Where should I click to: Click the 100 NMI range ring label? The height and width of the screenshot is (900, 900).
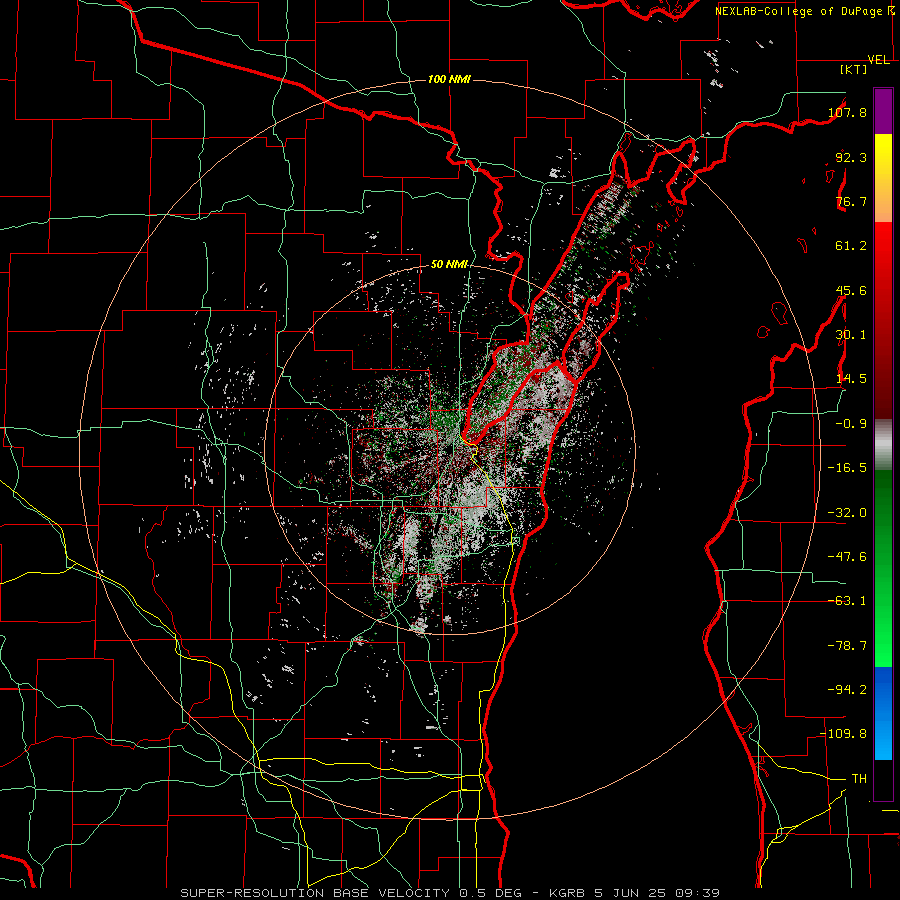[x=449, y=79]
